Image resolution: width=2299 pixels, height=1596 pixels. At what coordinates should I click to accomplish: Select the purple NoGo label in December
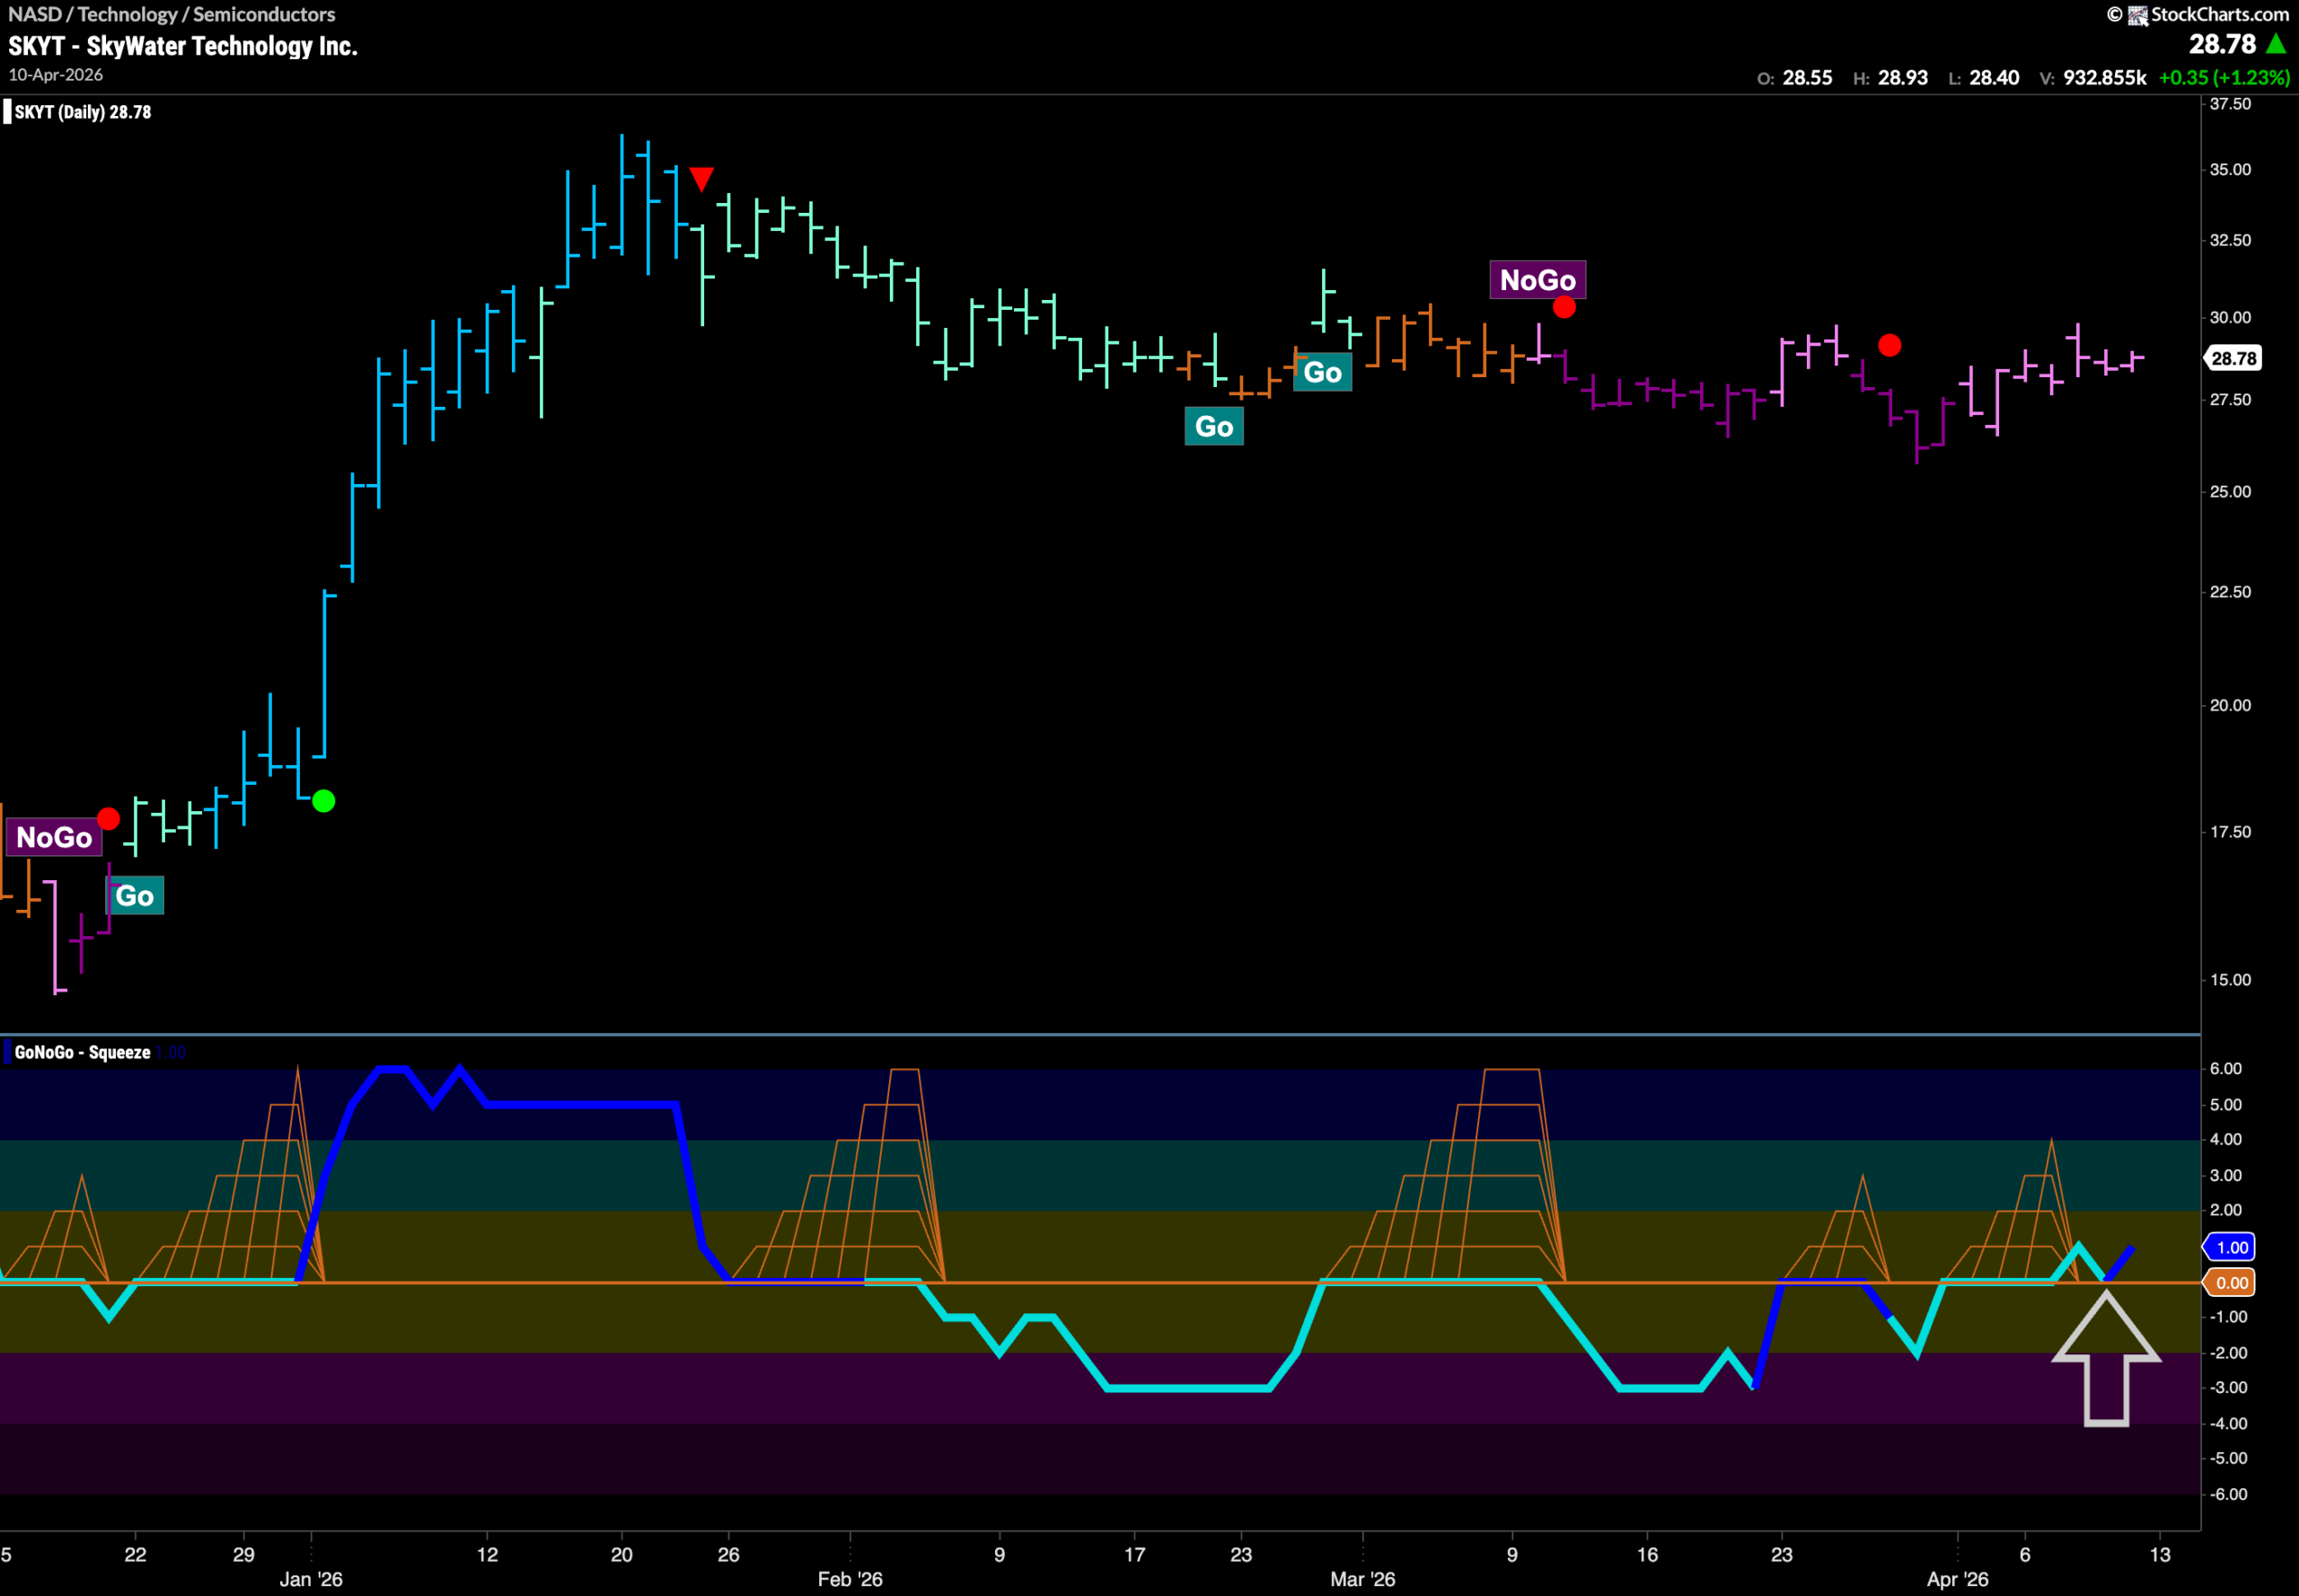[x=54, y=837]
